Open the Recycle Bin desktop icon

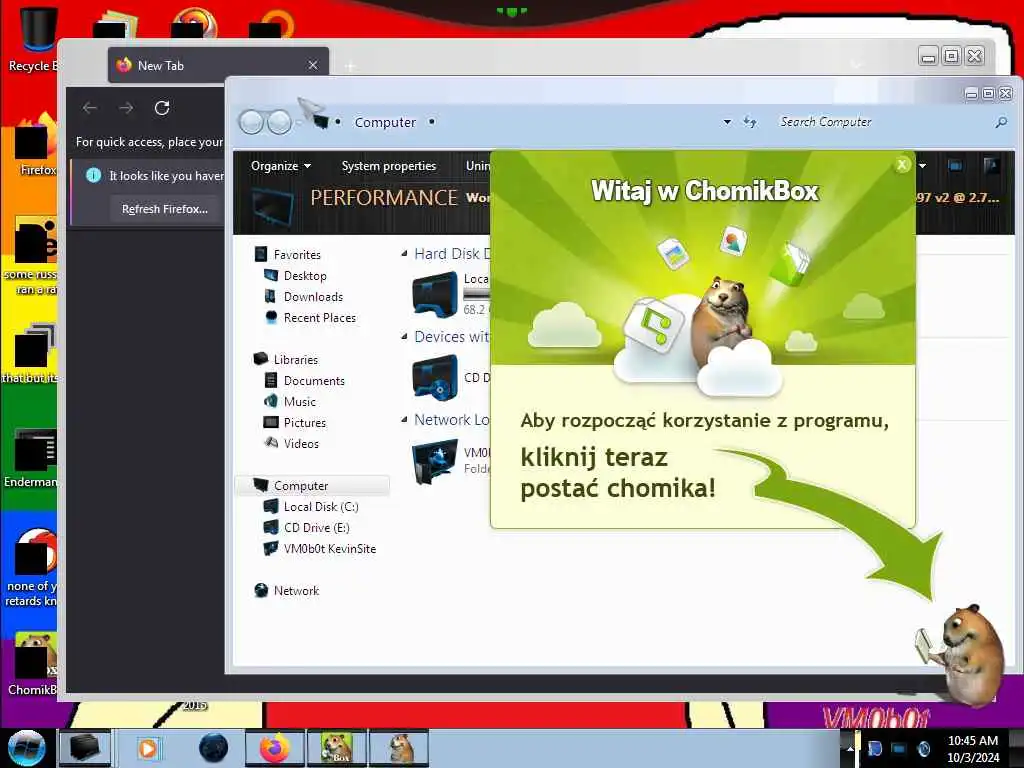click(x=33, y=38)
